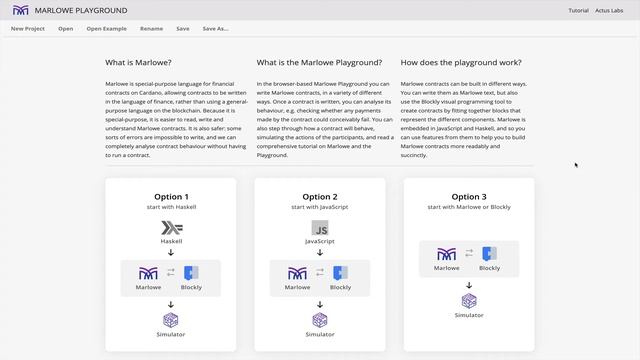Click the Marlowe icon in Option 1
The height and width of the screenshot is (360, 640).
148,273
